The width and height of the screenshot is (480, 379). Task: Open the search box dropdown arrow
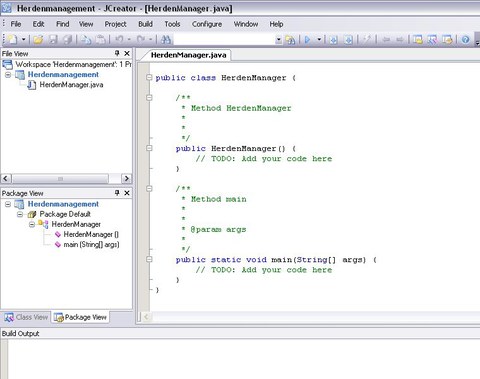coord(278,40)
